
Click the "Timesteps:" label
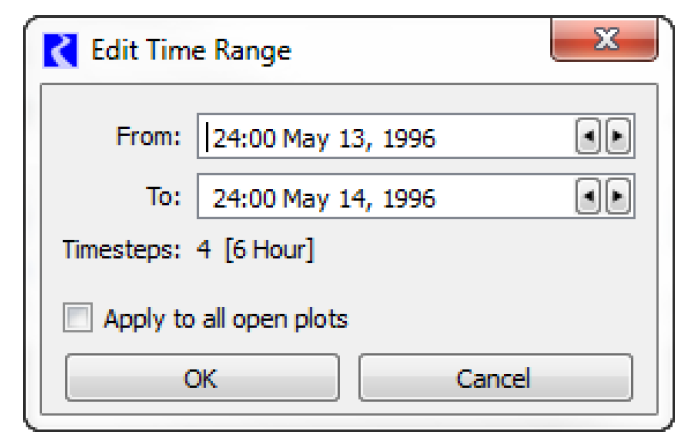122,249
